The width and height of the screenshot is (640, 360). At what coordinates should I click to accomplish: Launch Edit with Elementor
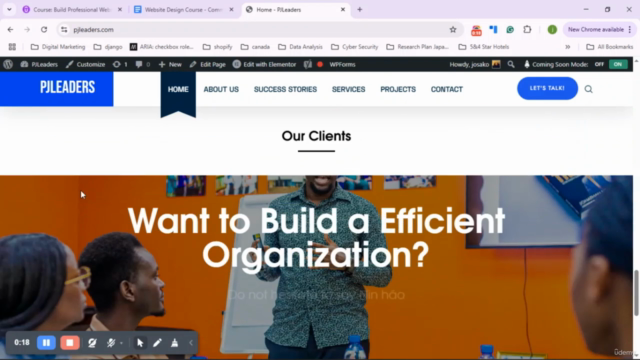coord(264,64)
